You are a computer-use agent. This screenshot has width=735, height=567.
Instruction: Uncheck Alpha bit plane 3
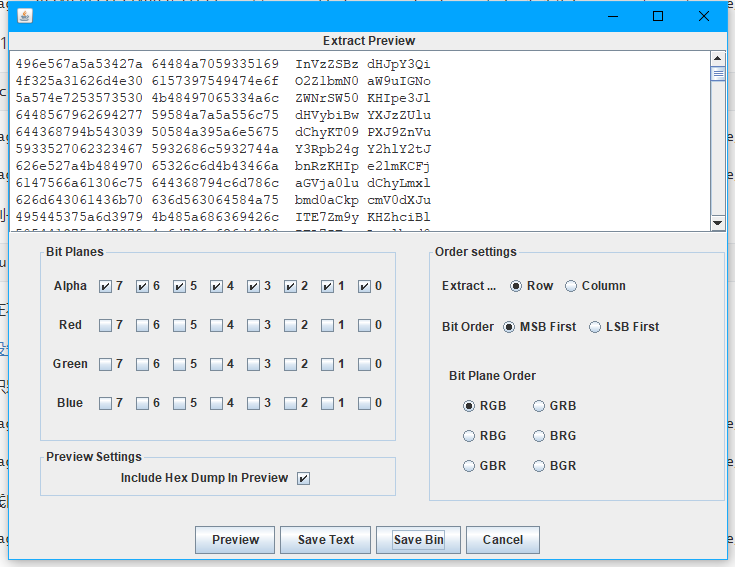point(254,286)
